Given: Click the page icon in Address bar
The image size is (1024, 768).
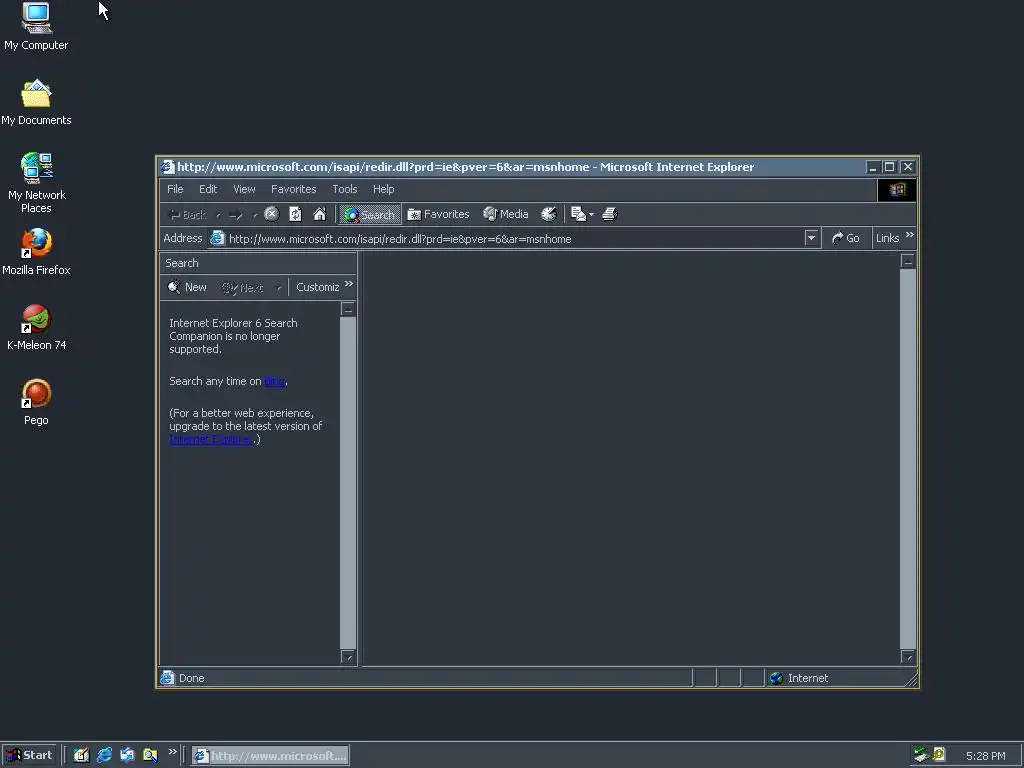Looking at the screenshot, I should coord(217,238).
